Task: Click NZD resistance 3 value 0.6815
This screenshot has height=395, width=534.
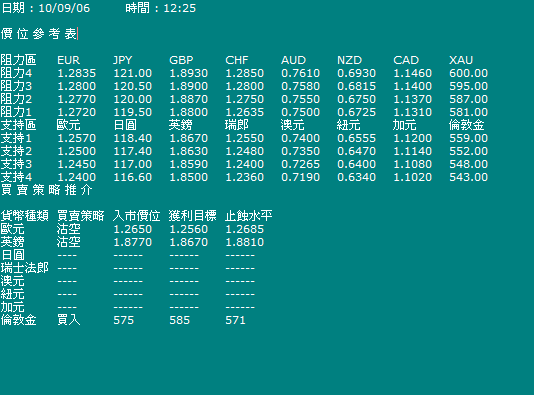Action: pos(357,86)
